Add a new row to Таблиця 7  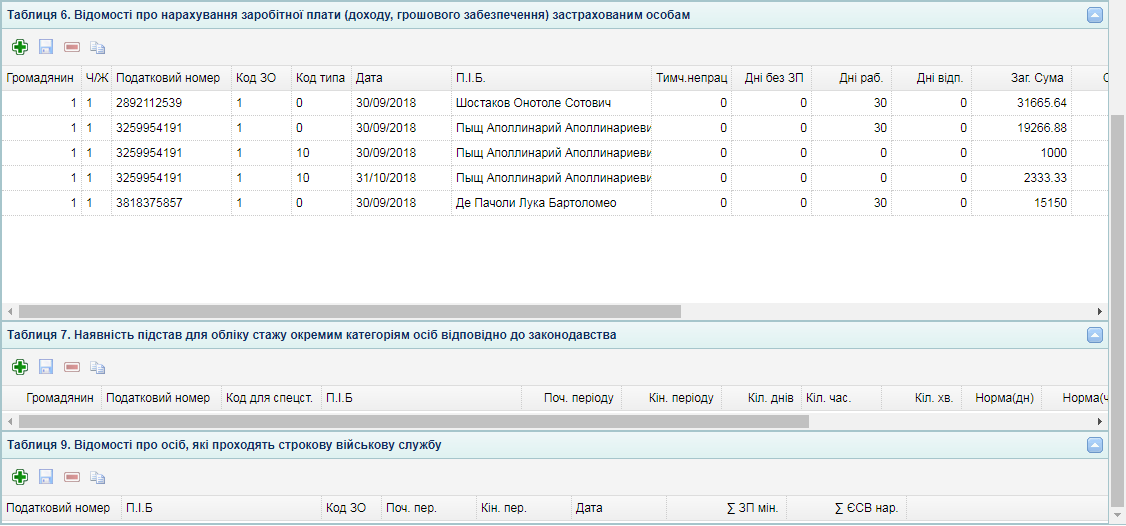pos(20,367)
